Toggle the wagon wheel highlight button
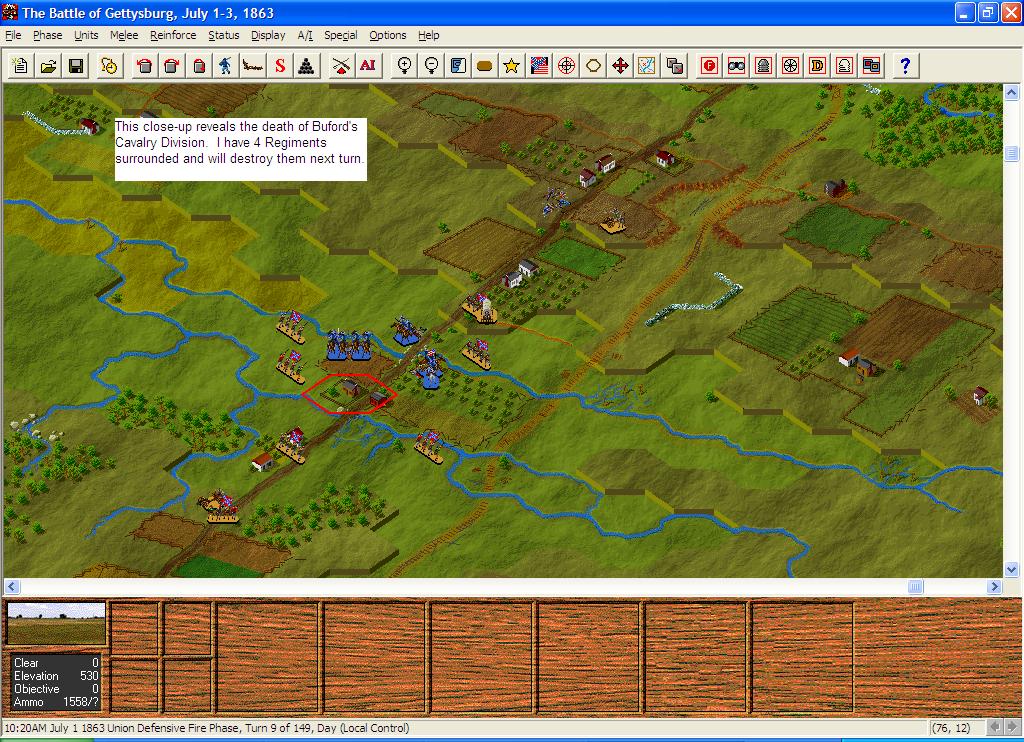 pyautogui.click(x=791, y=65)
